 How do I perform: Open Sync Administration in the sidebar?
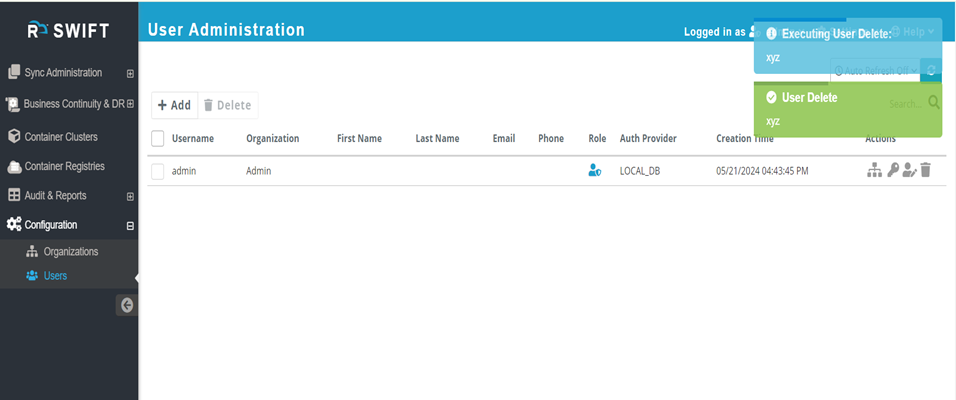(63, 73)
